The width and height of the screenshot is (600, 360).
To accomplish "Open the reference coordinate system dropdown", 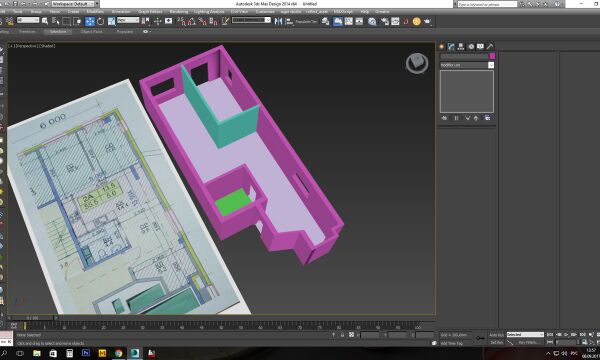I will coord(128,20).
